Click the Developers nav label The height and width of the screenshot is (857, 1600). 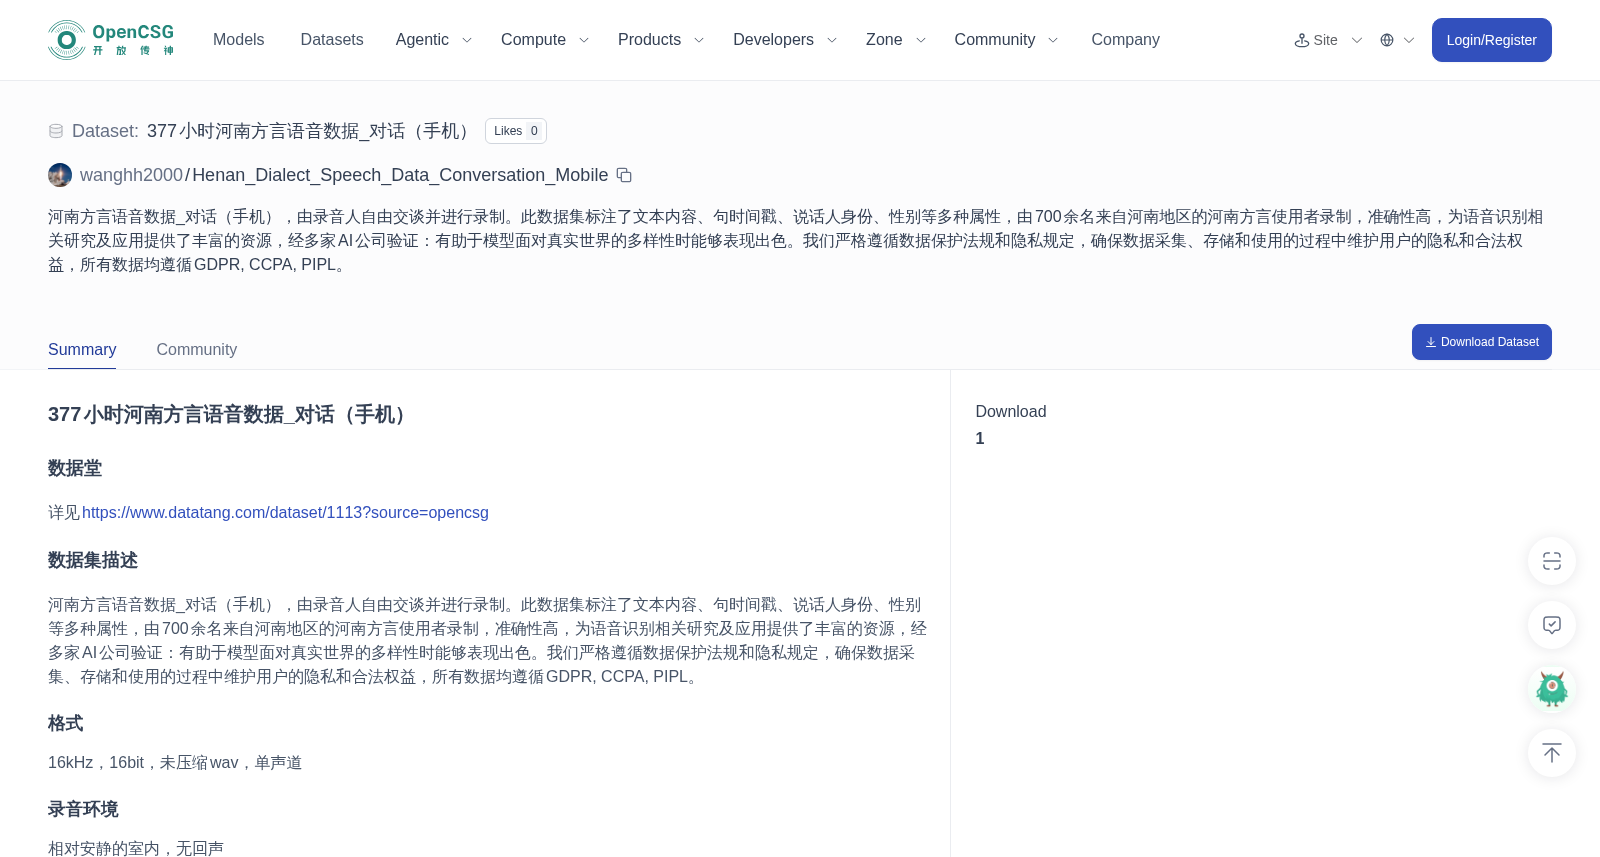click(x=773, y=40)
